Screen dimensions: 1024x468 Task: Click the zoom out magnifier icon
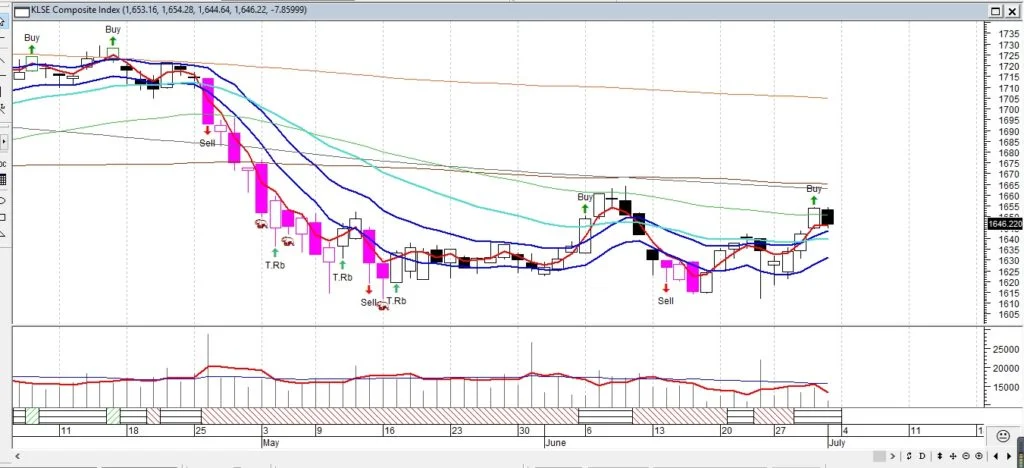[x=966, y=456]
